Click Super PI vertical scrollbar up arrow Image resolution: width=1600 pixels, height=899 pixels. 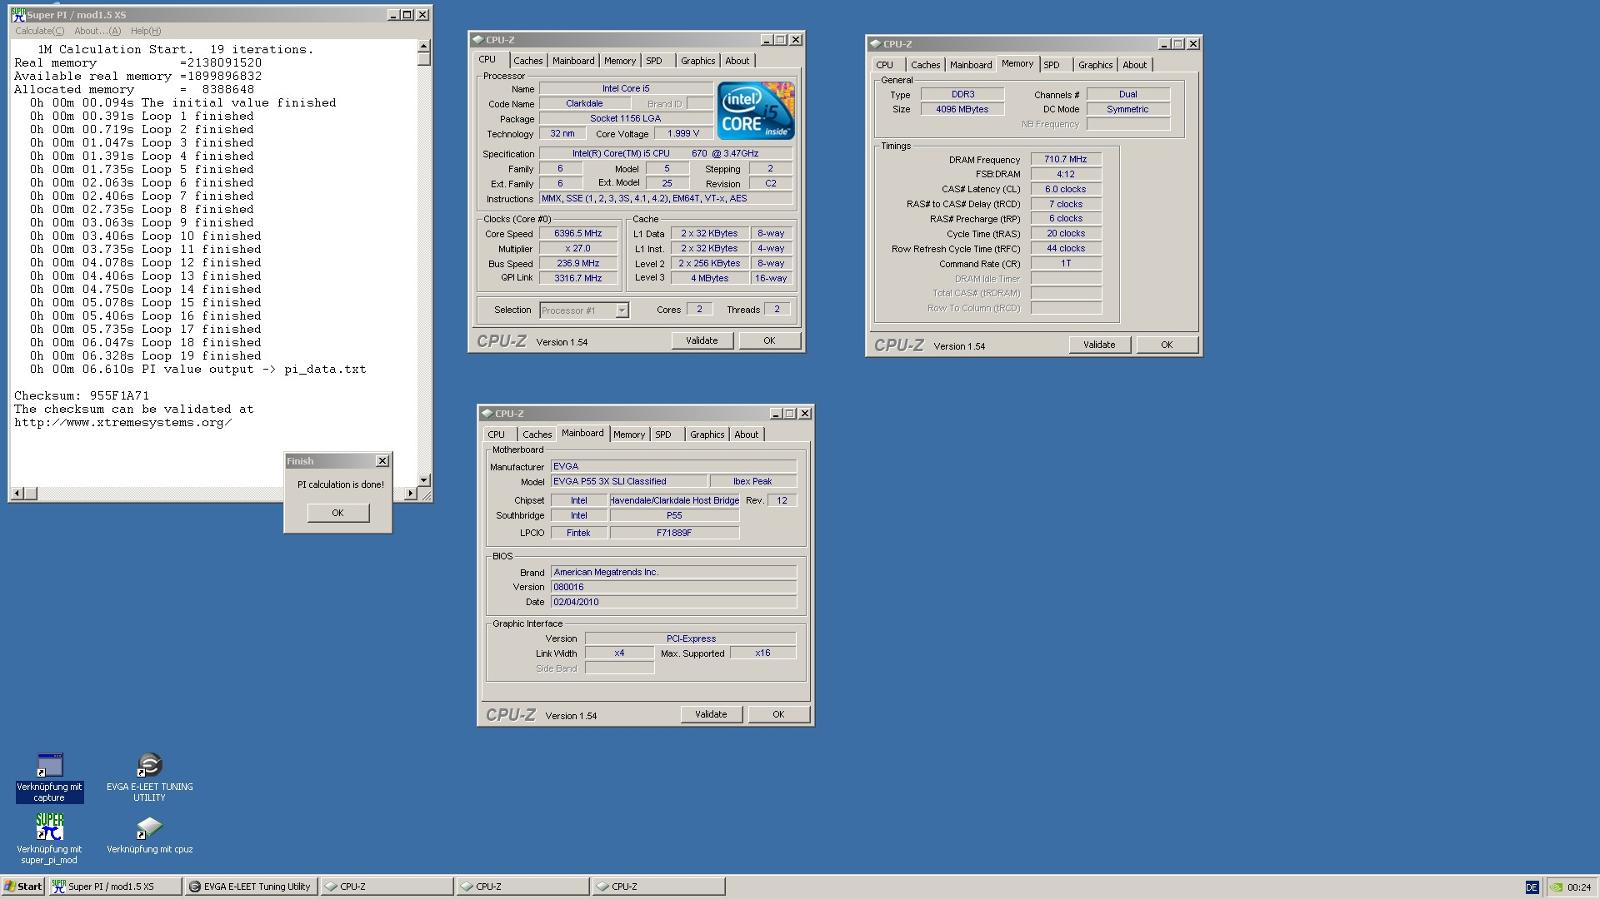pos(424,46)
